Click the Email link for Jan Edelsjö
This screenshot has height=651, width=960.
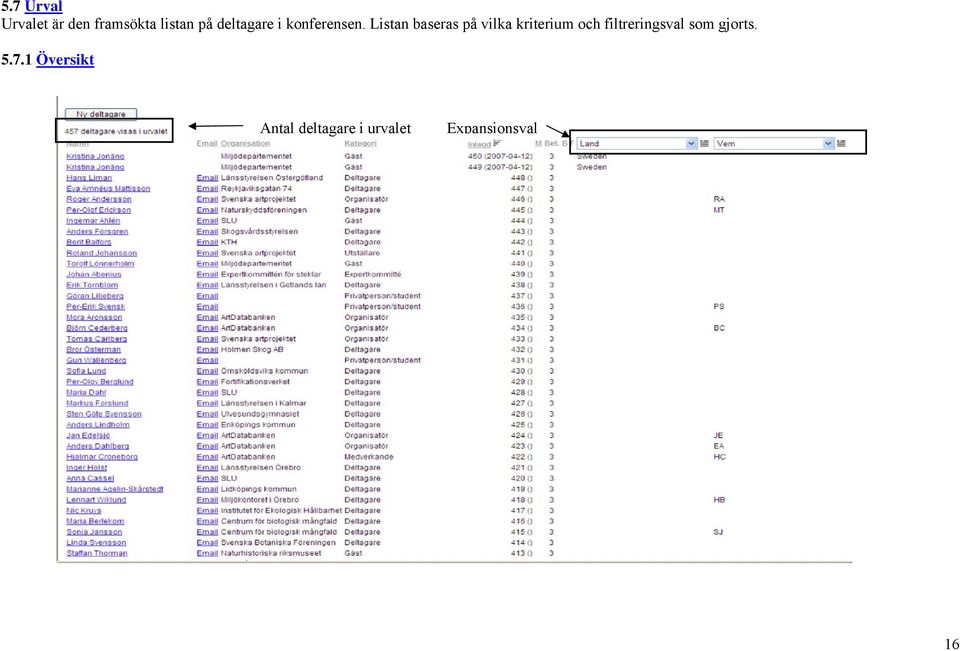click(x=207, y=435)
